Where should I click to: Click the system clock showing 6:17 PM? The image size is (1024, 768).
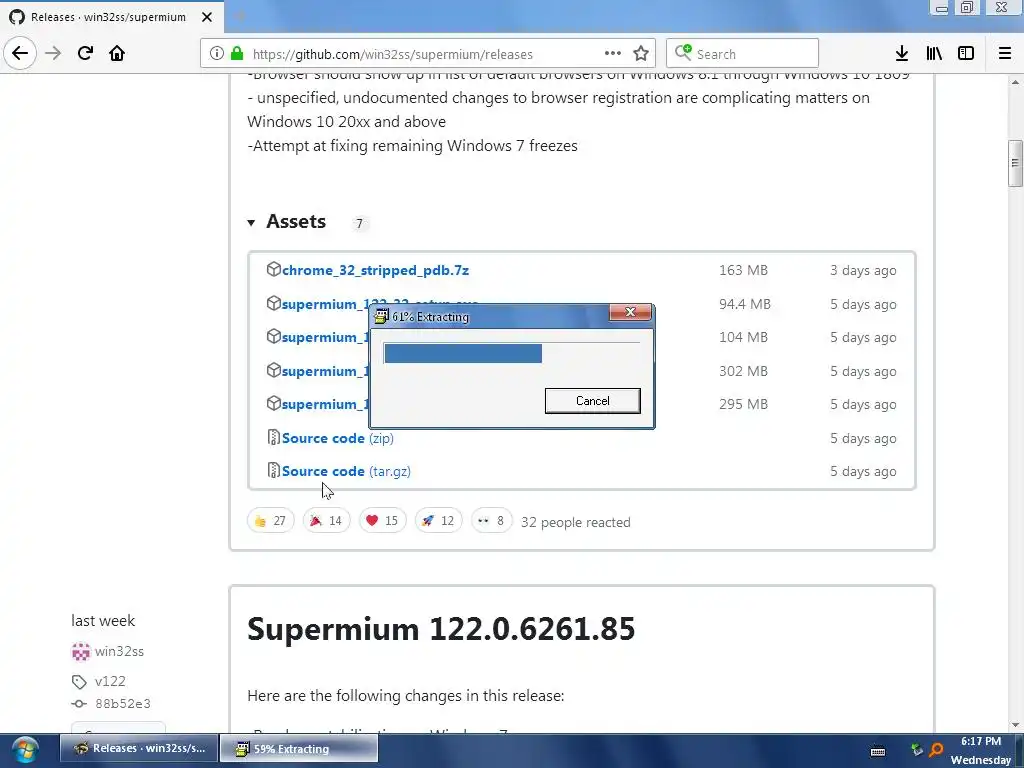click(980, 742)
